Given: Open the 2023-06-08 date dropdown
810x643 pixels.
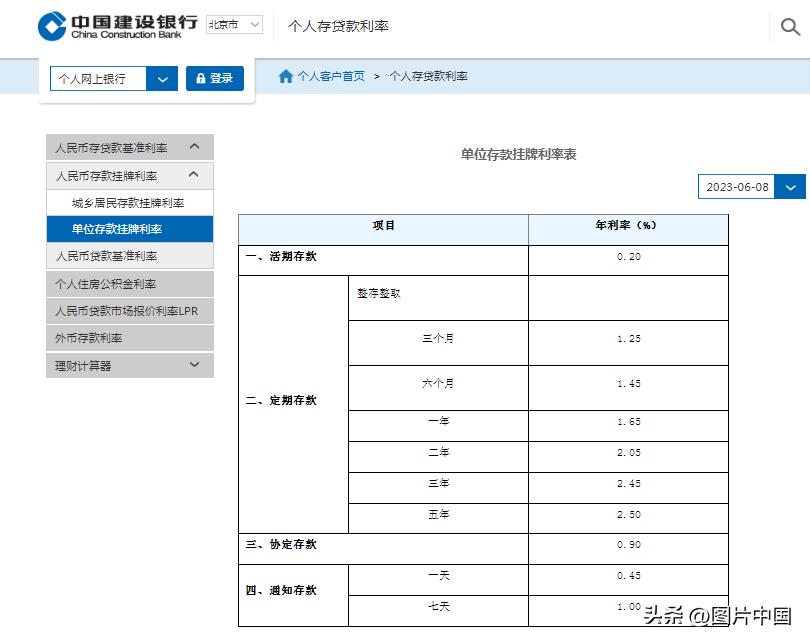Looking at the screenshot, I should coord(789,186).
